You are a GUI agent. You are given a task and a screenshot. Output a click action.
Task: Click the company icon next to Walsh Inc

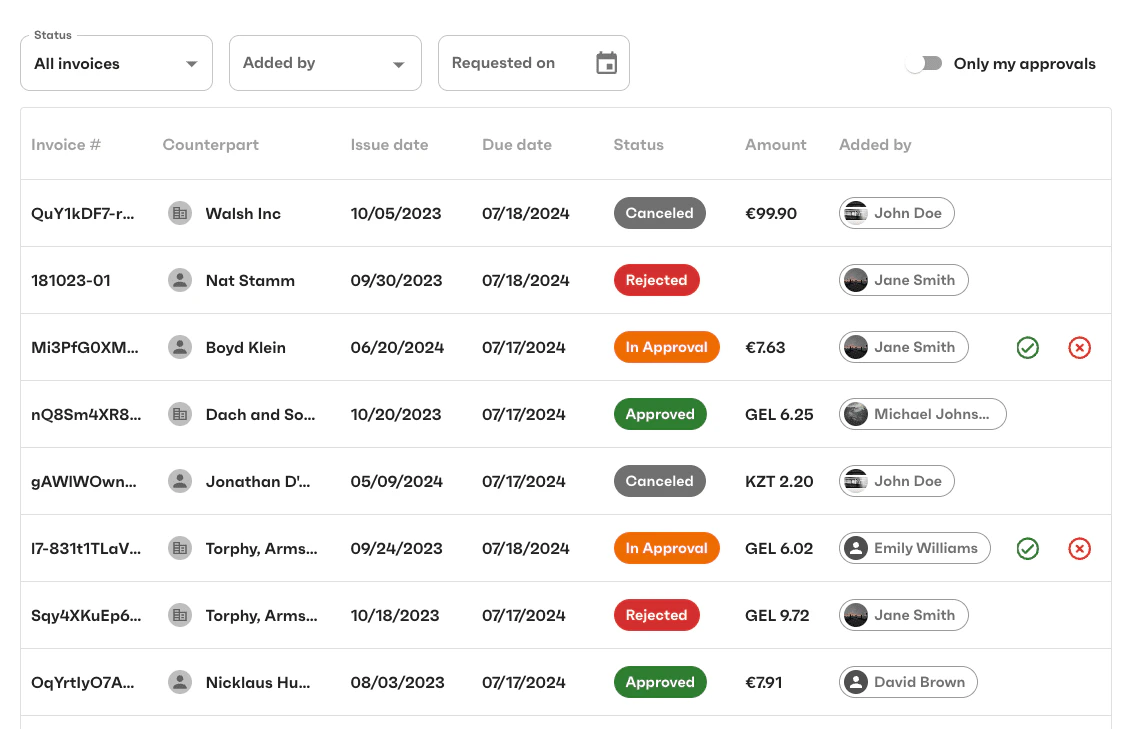click(x=180, y=213)
